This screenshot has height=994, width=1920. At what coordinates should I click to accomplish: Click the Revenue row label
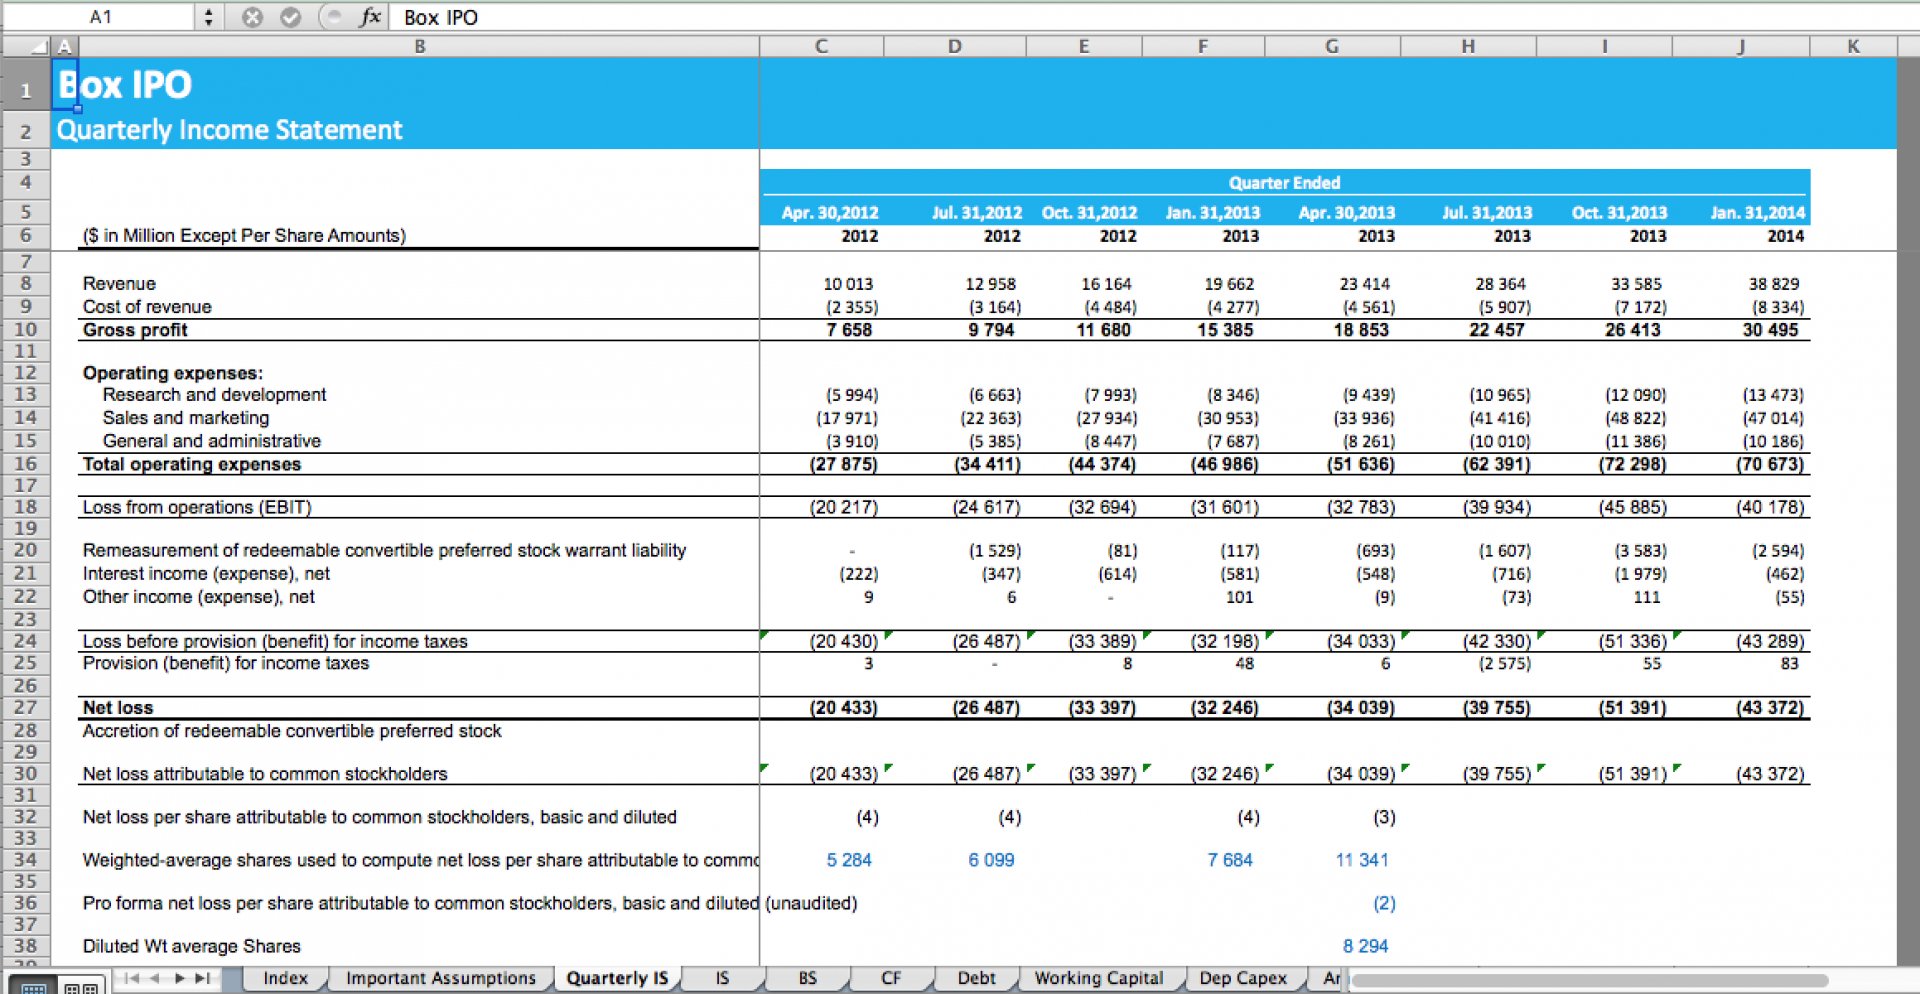[119, 284]
